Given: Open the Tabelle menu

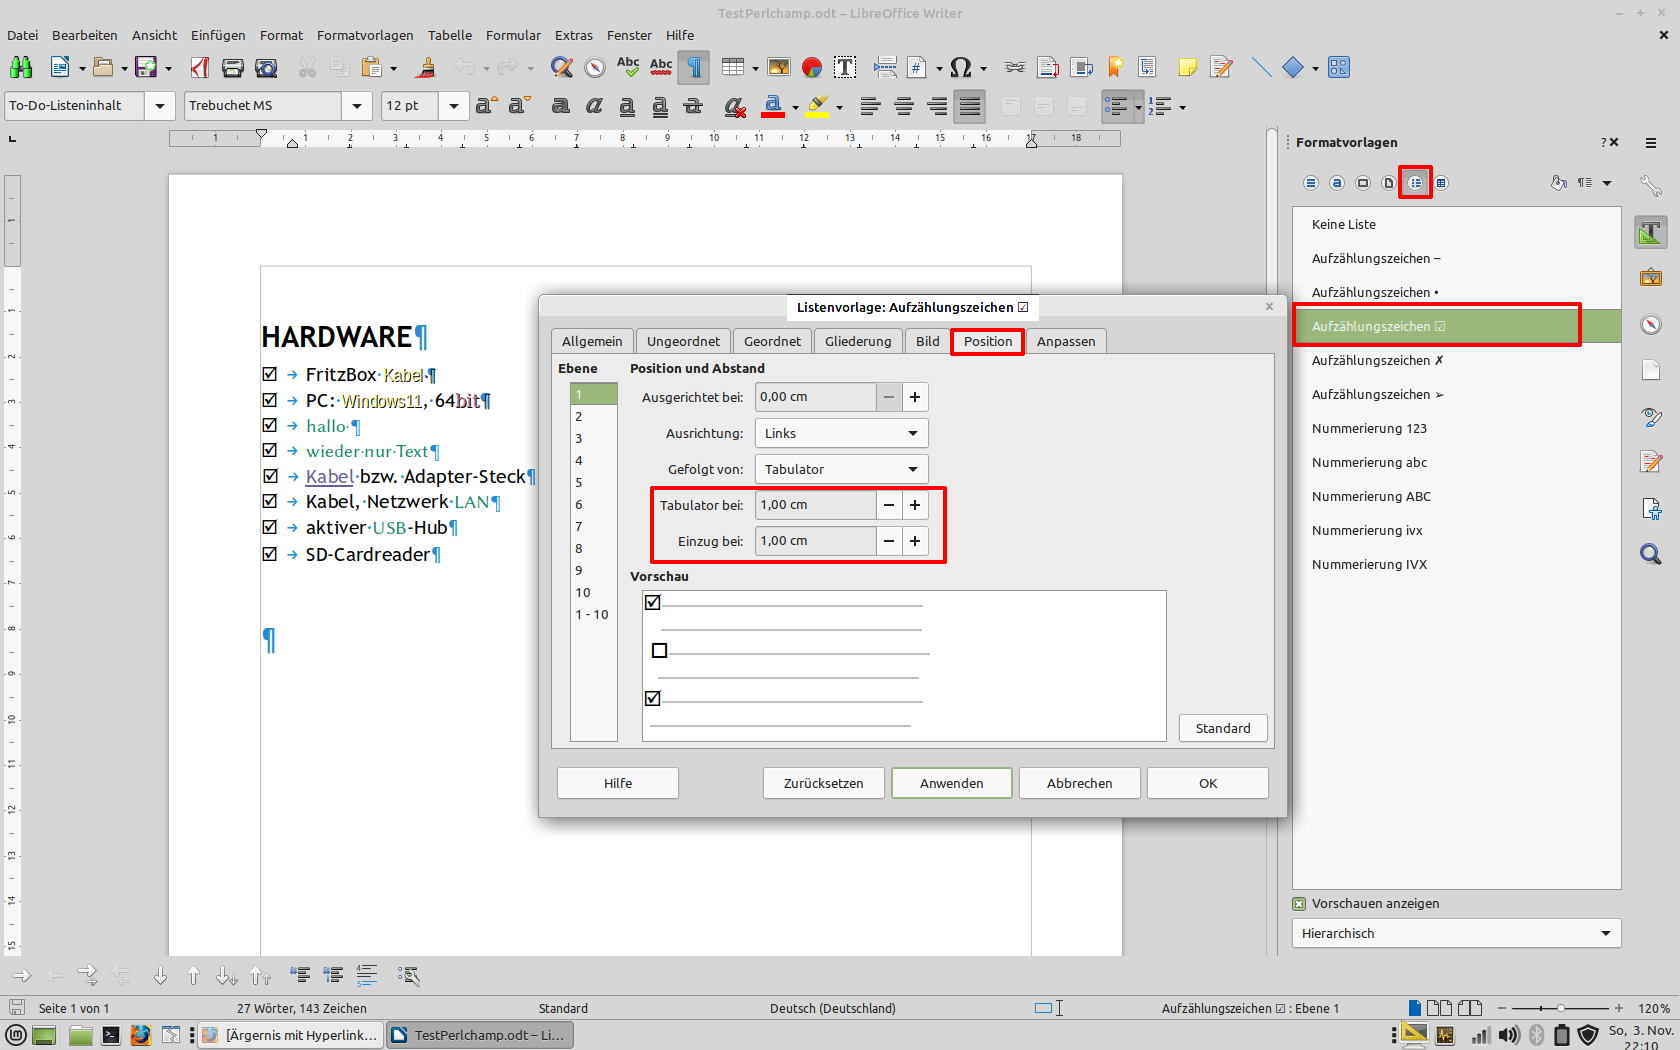Looking at the screenshot, I should (450, 35).
